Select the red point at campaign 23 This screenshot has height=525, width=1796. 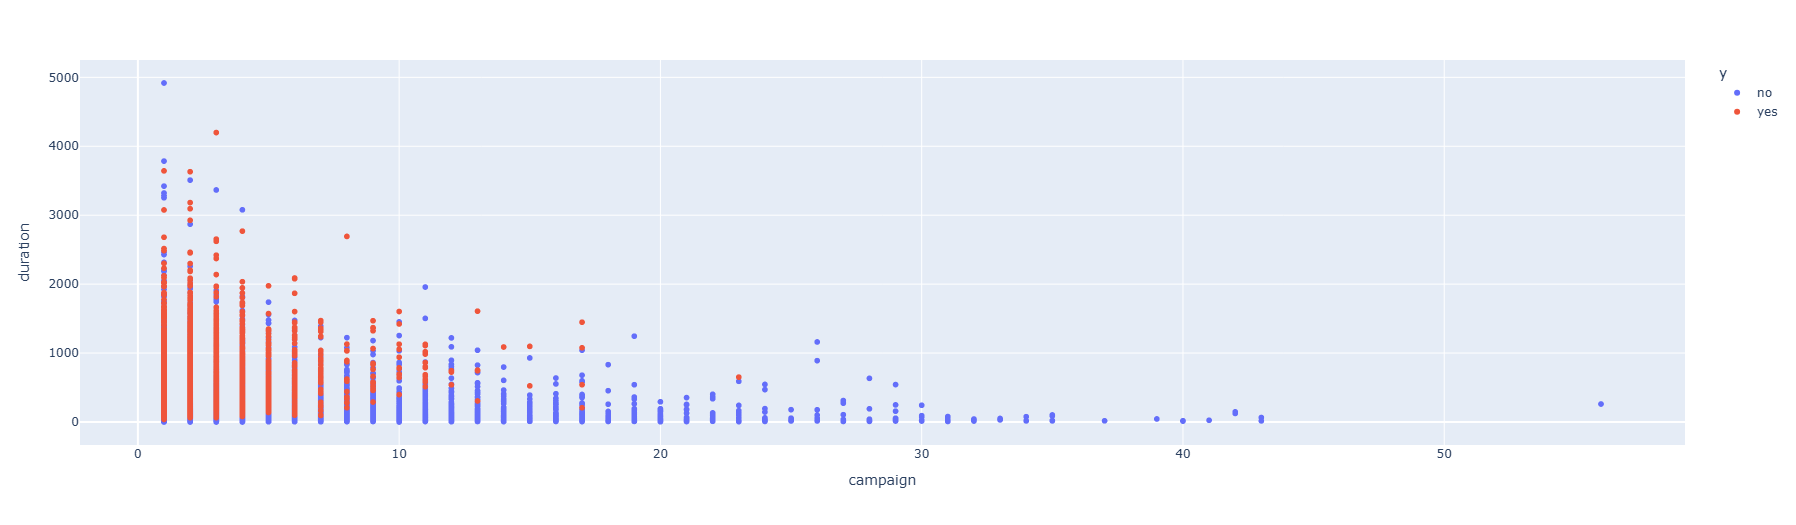[x=738, y=377]
